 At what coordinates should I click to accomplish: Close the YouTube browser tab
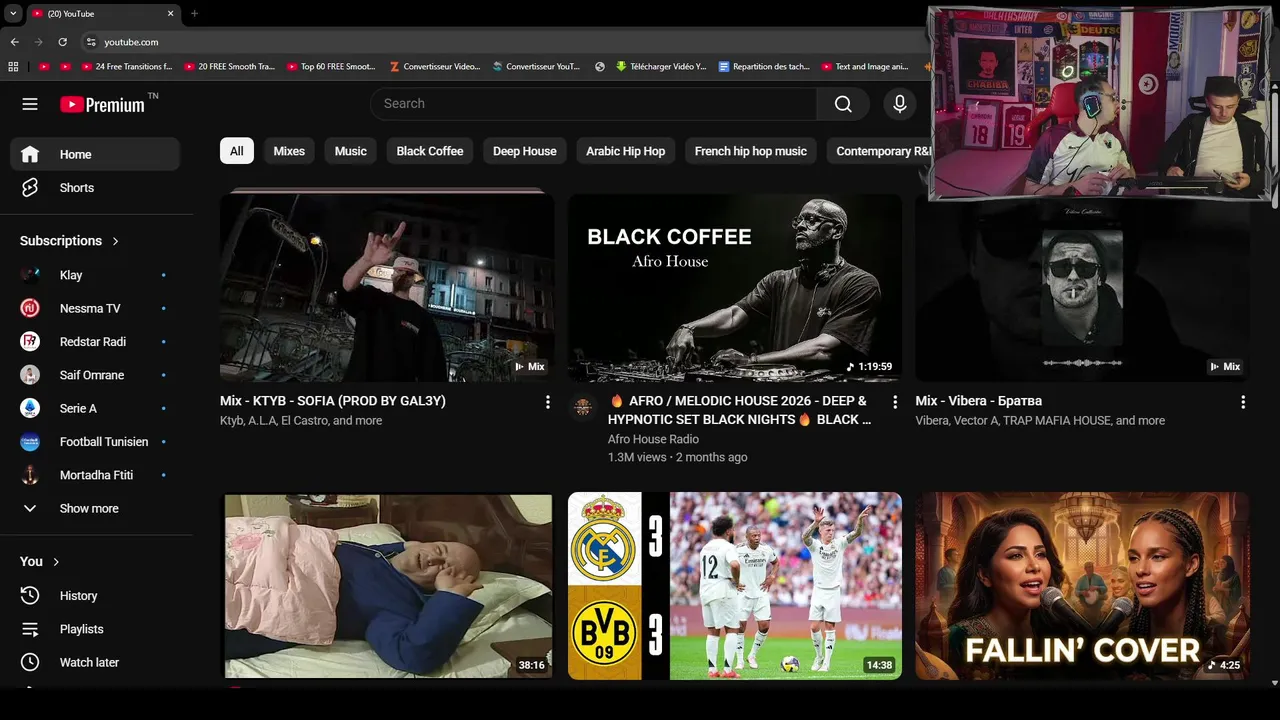[170, 14]
